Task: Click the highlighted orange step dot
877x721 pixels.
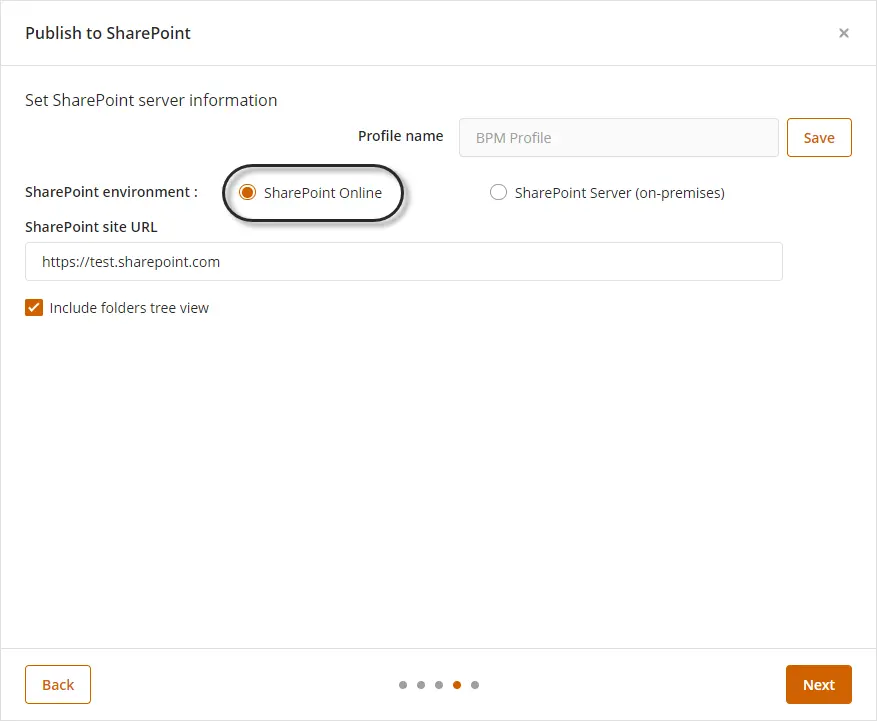Action: coord(457,685)
